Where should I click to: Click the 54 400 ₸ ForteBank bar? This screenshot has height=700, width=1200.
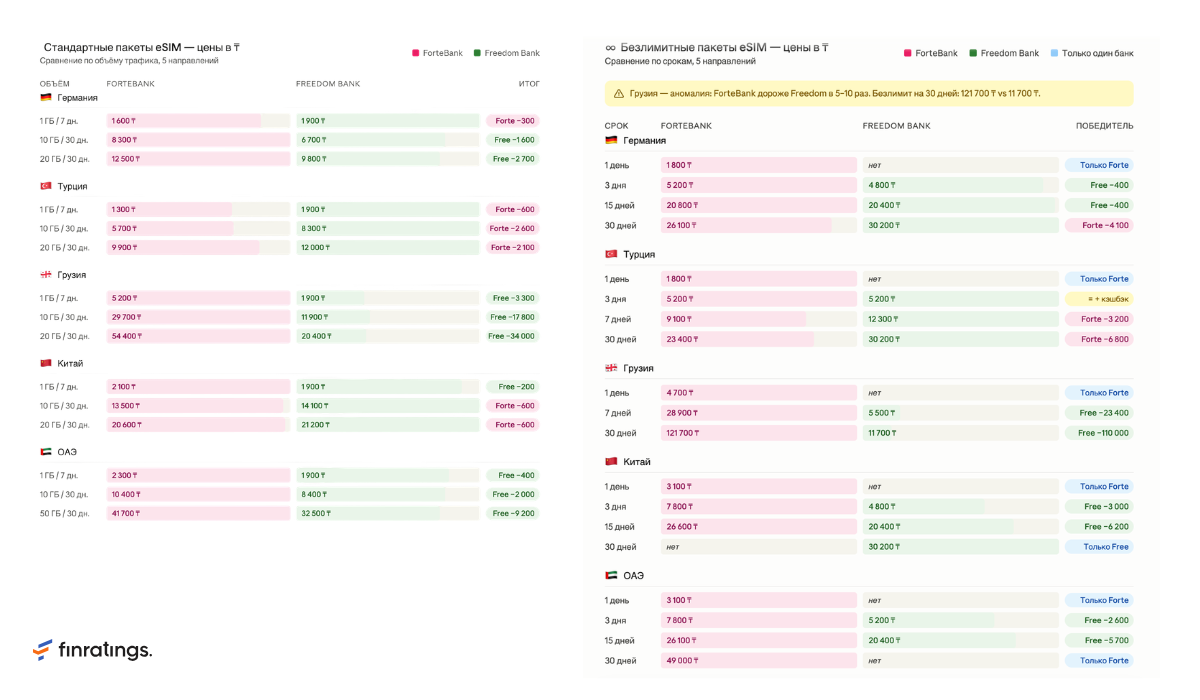[198, 336]
